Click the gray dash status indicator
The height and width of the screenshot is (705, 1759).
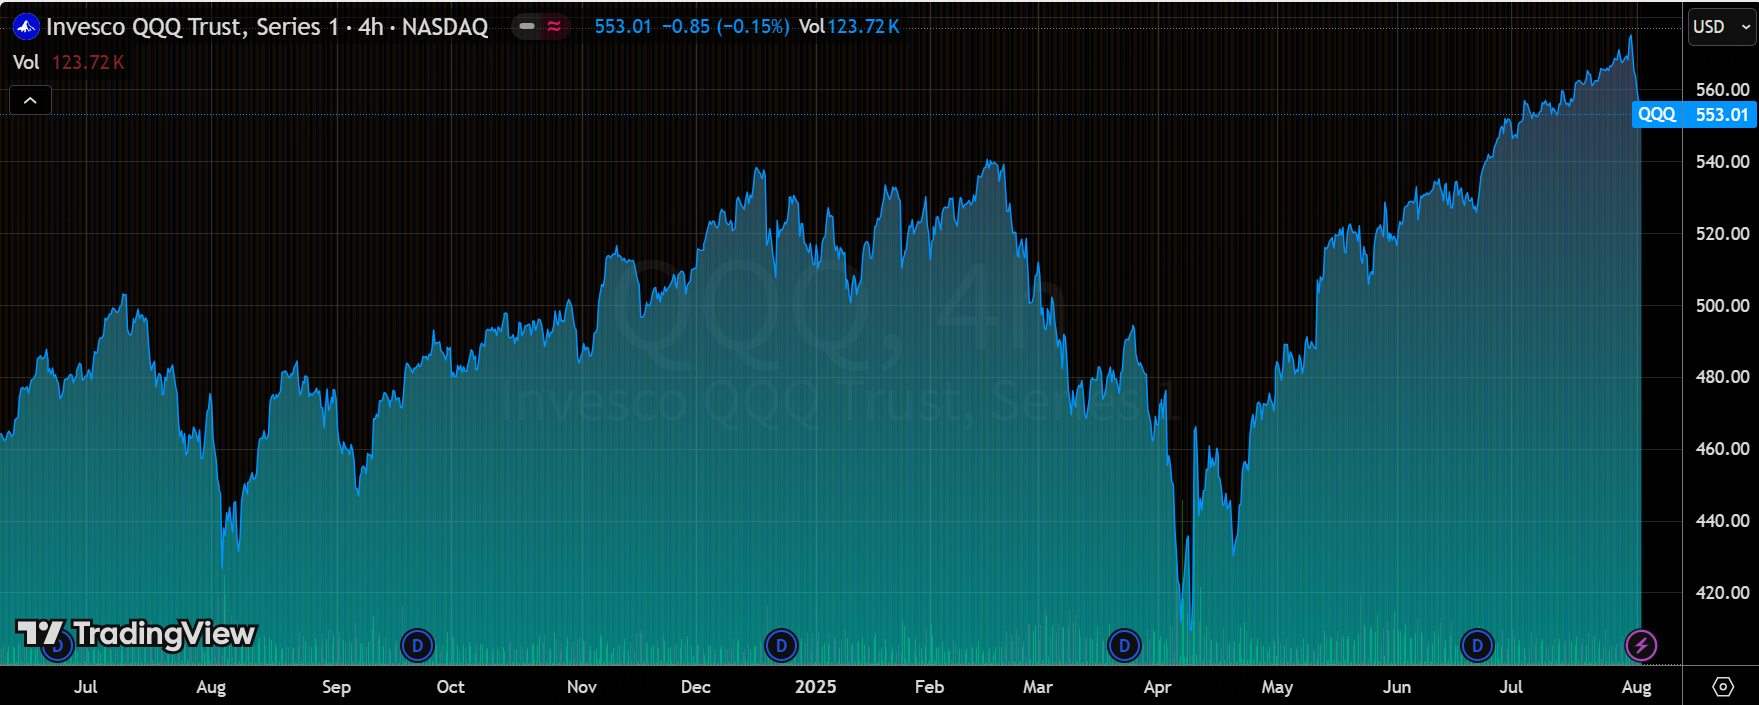point(527,27)
